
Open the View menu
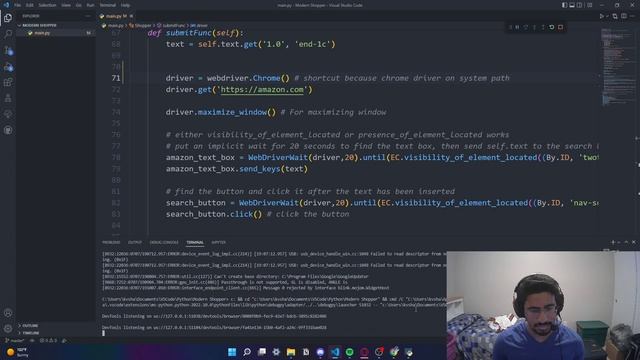66,5
